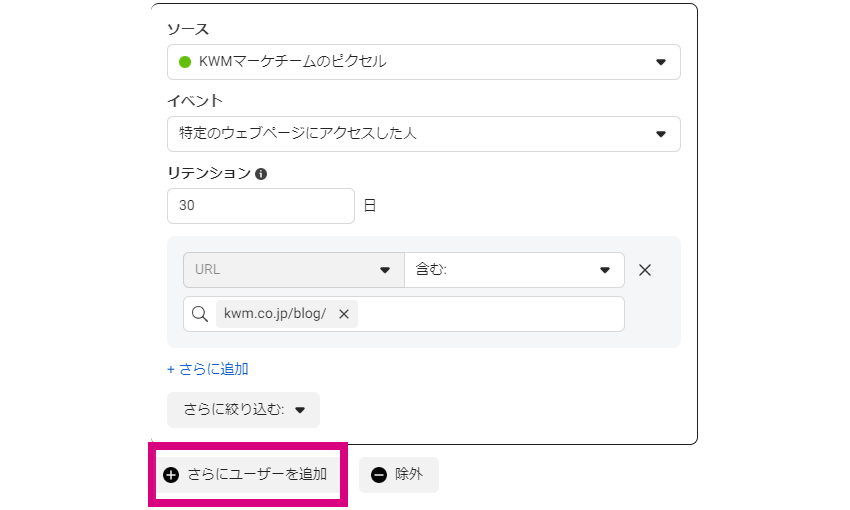
Task: Open the source dropdown KWMマーケチームのピクセル
Action: point(423,62)
